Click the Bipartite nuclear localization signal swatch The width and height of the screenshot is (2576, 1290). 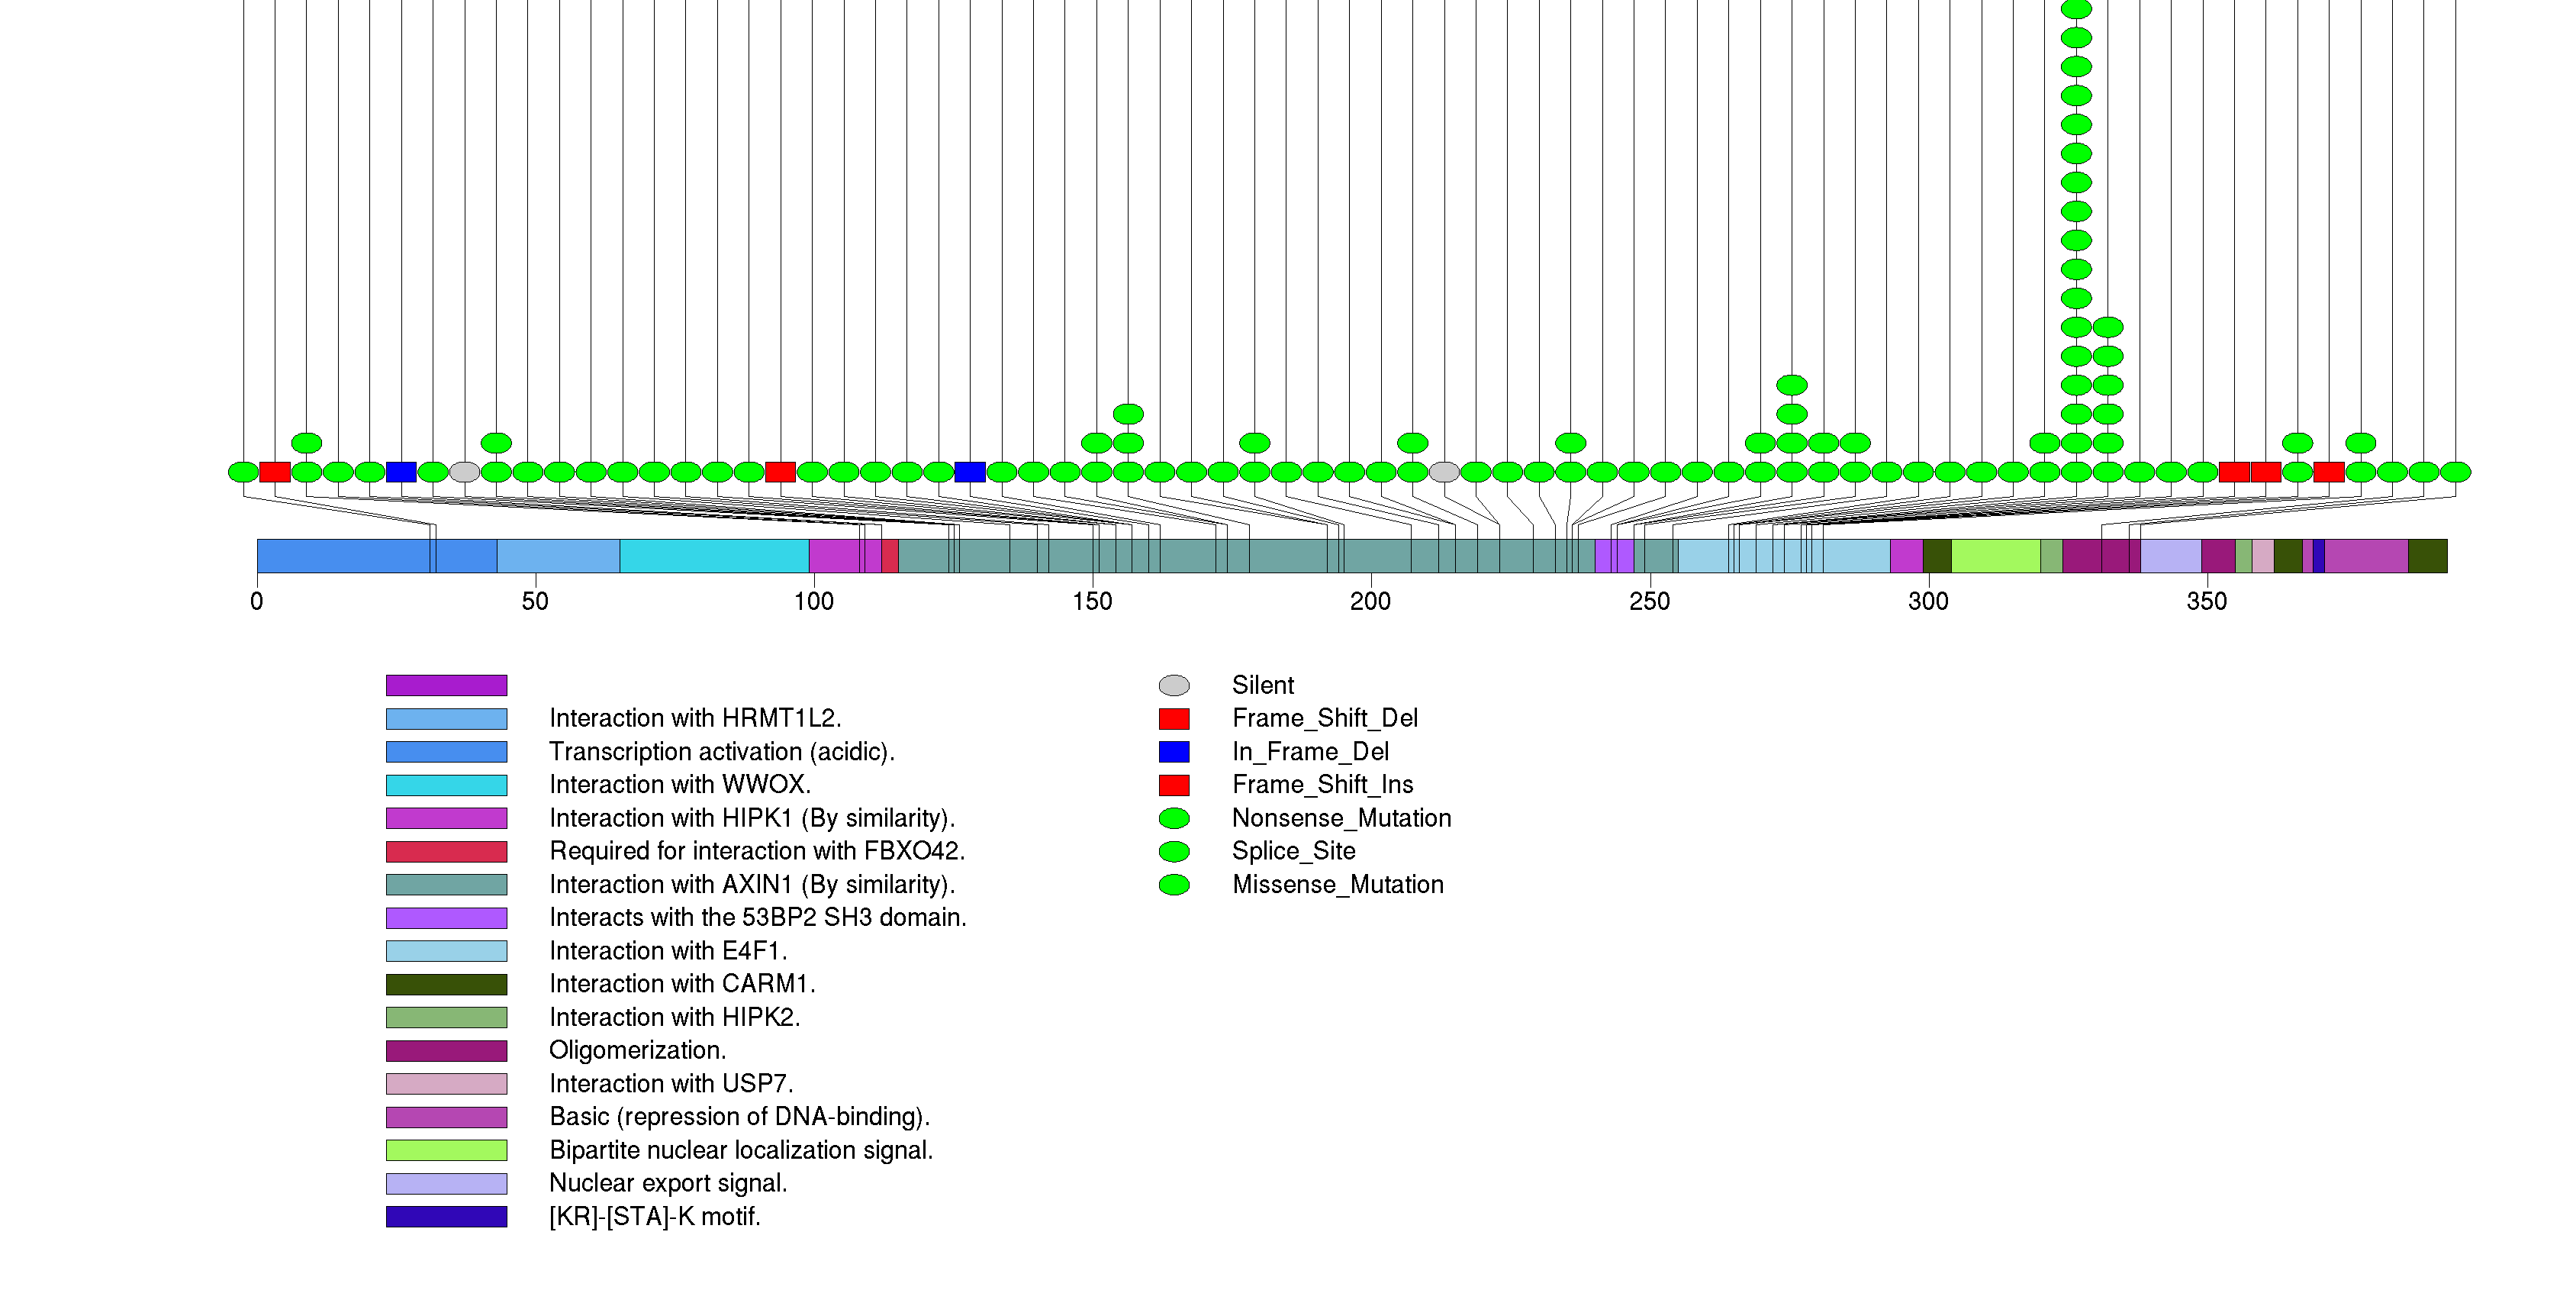(446, 1150)
